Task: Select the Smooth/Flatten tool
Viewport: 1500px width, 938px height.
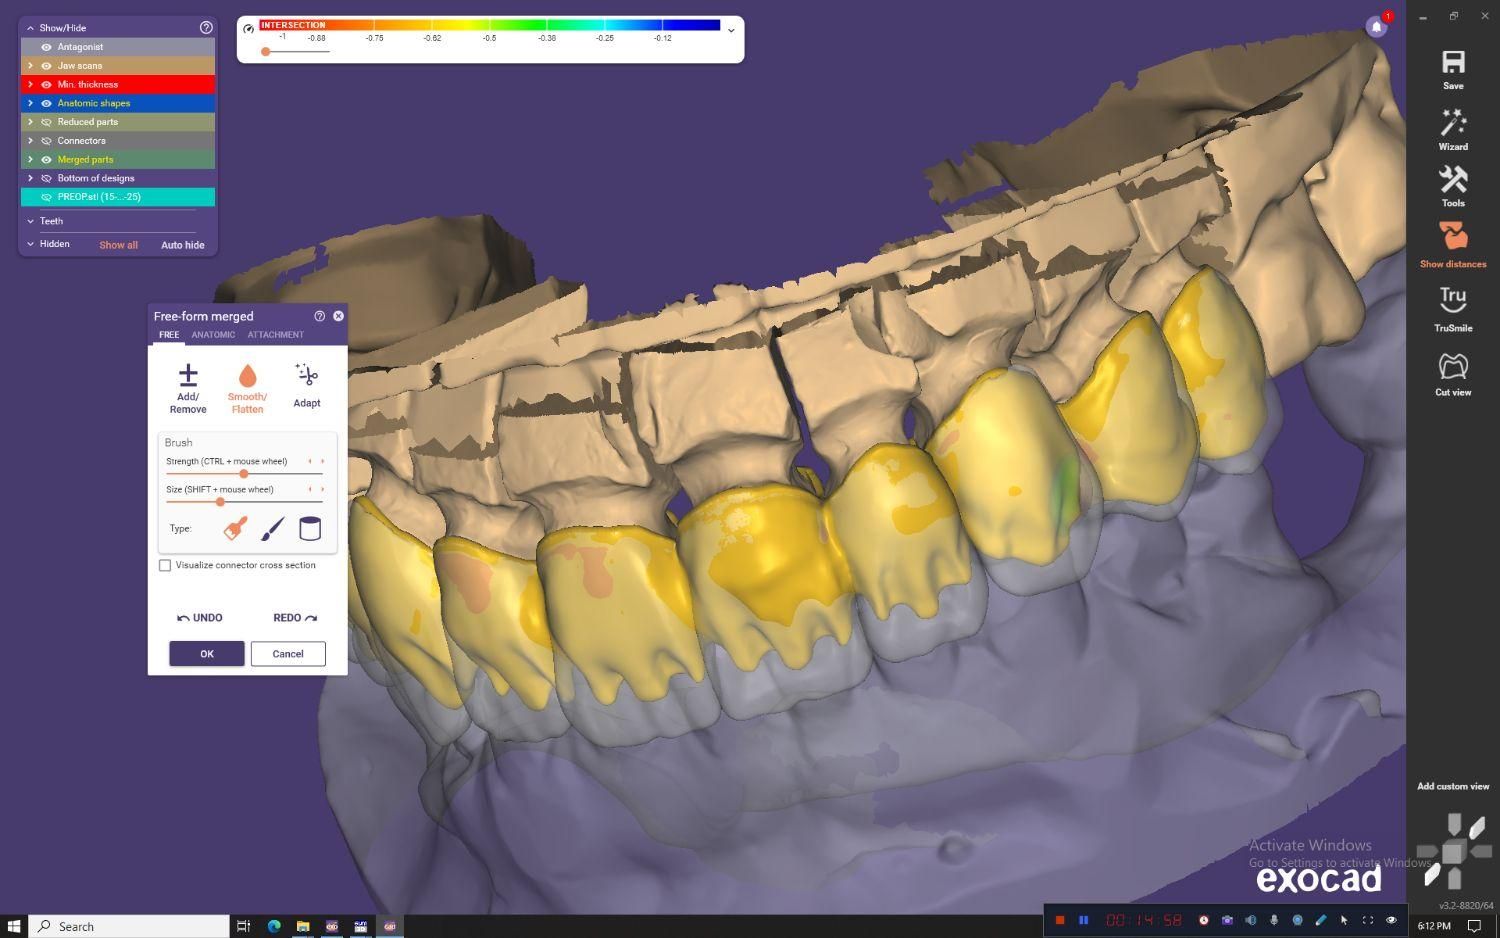Action: coord(247,388)
